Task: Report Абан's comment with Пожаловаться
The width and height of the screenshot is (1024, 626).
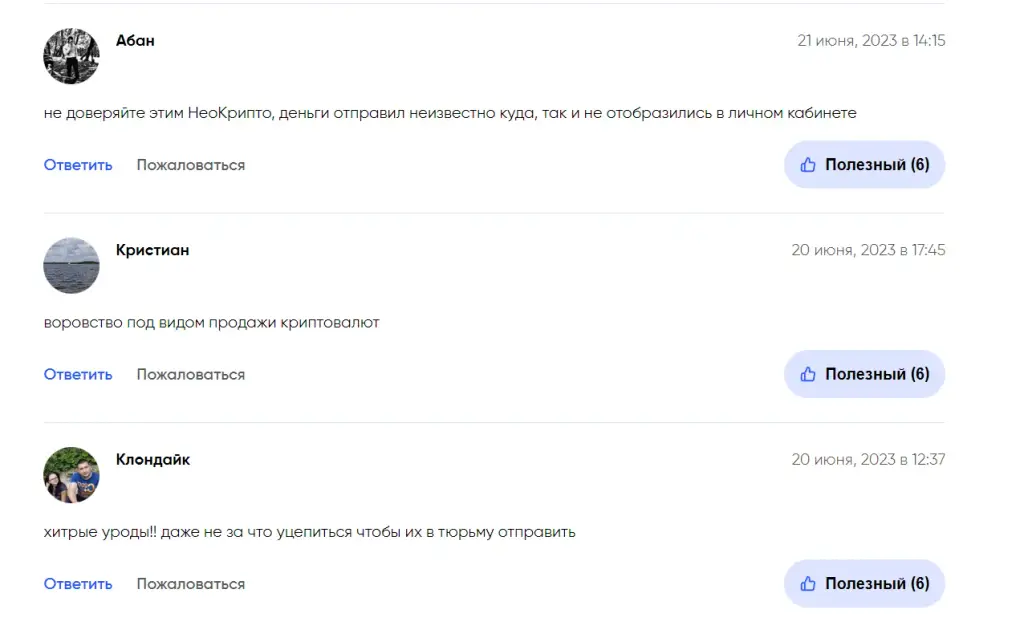Action: click(x=191, y=165)
